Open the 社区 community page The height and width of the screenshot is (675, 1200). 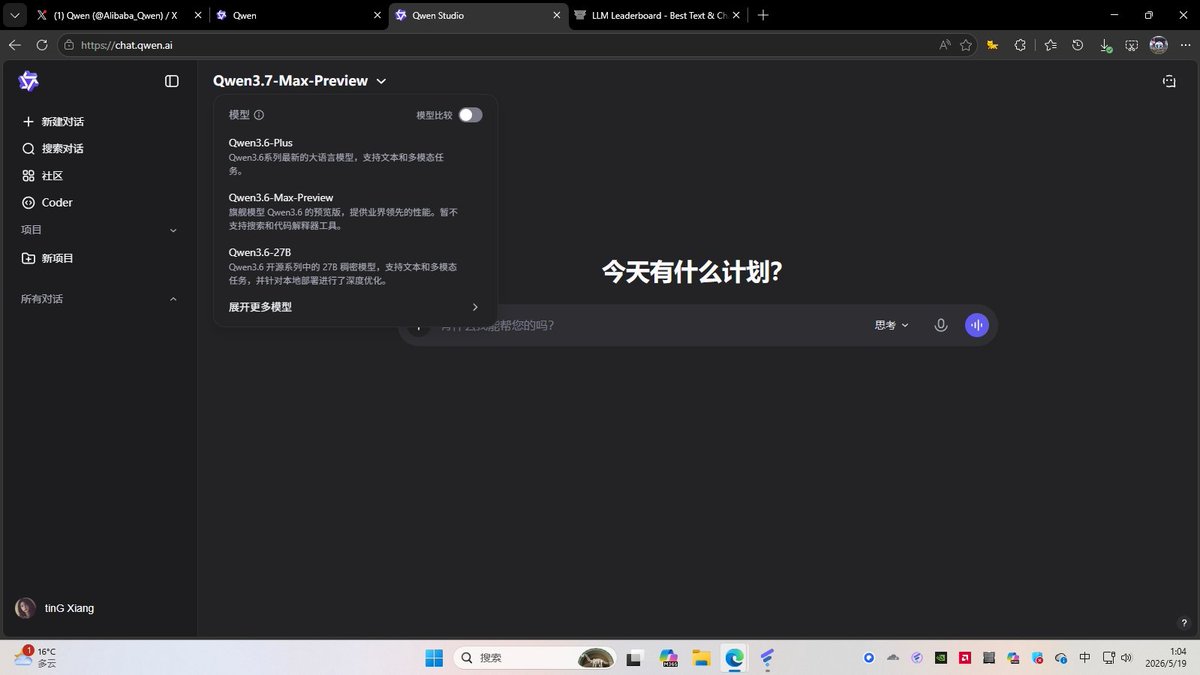coord(42,175)
